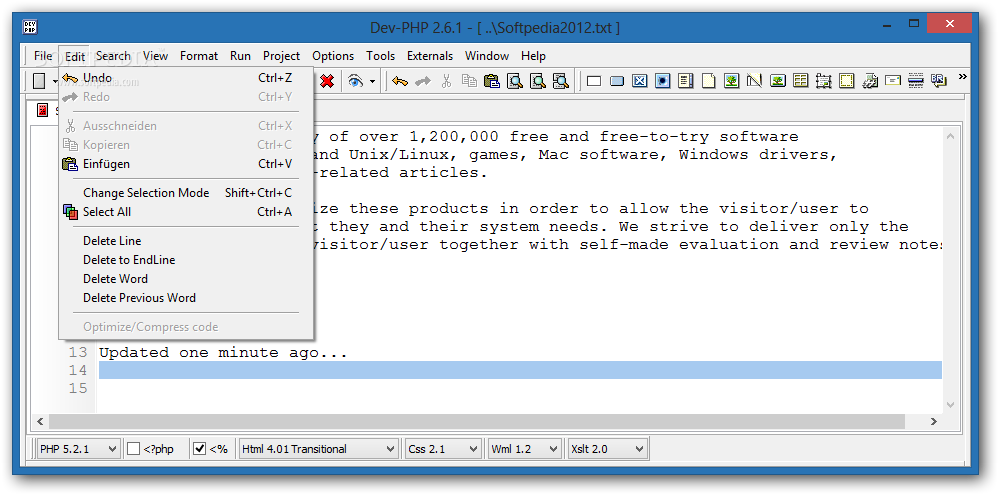Open the Help menu
Image resolution: width=999 pixels, height=495 pixels.
533,56
